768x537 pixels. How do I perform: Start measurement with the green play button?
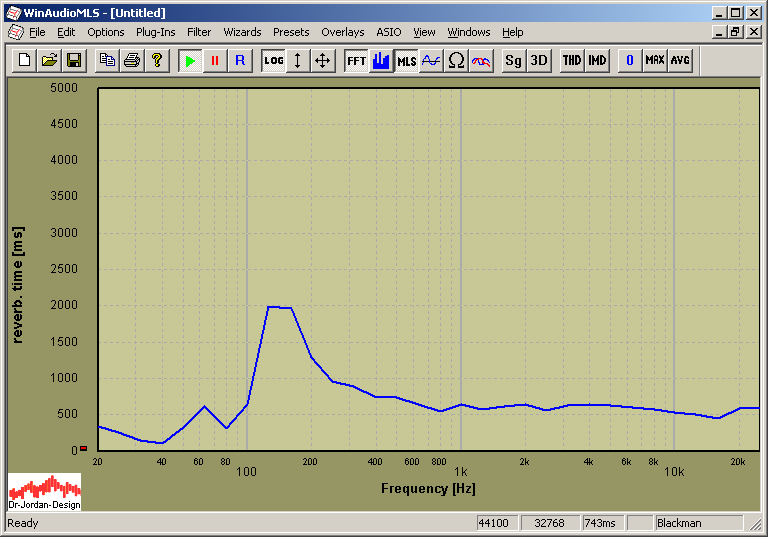(190, 61)
